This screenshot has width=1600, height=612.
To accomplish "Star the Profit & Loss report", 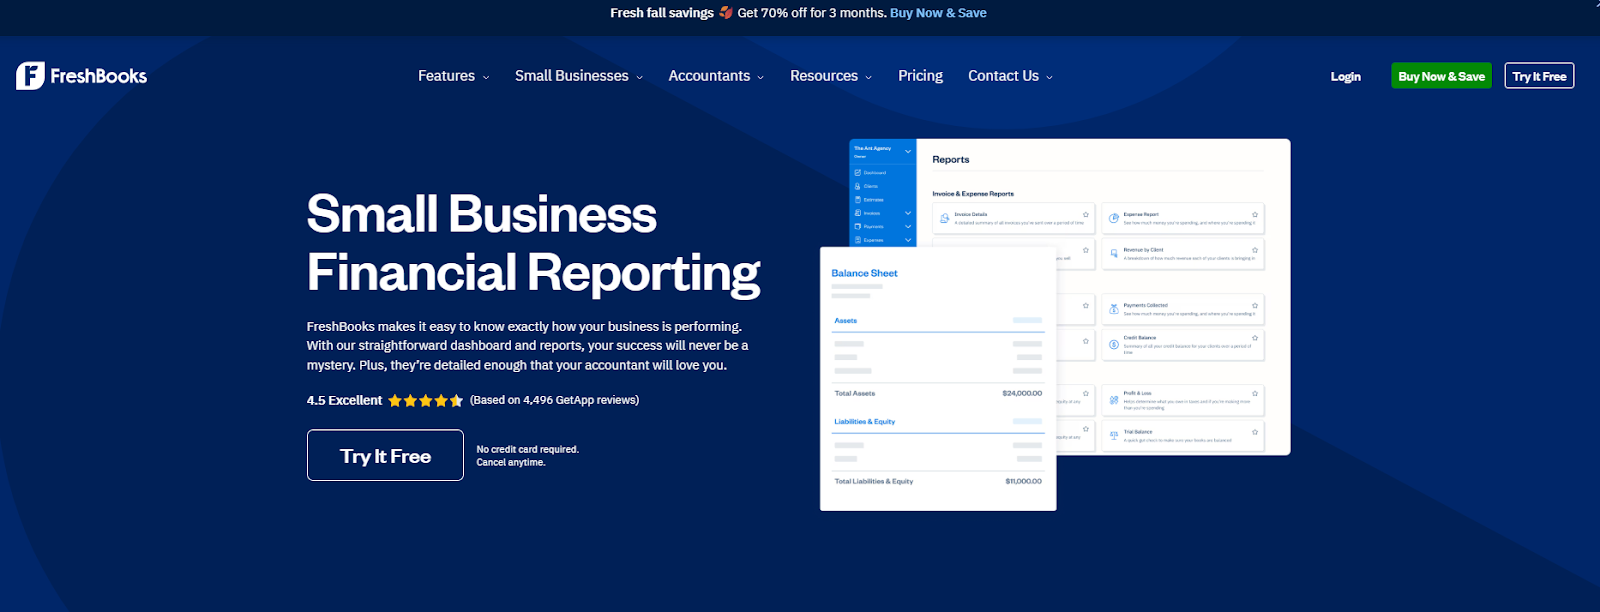I will click(x=1255, y=393).
